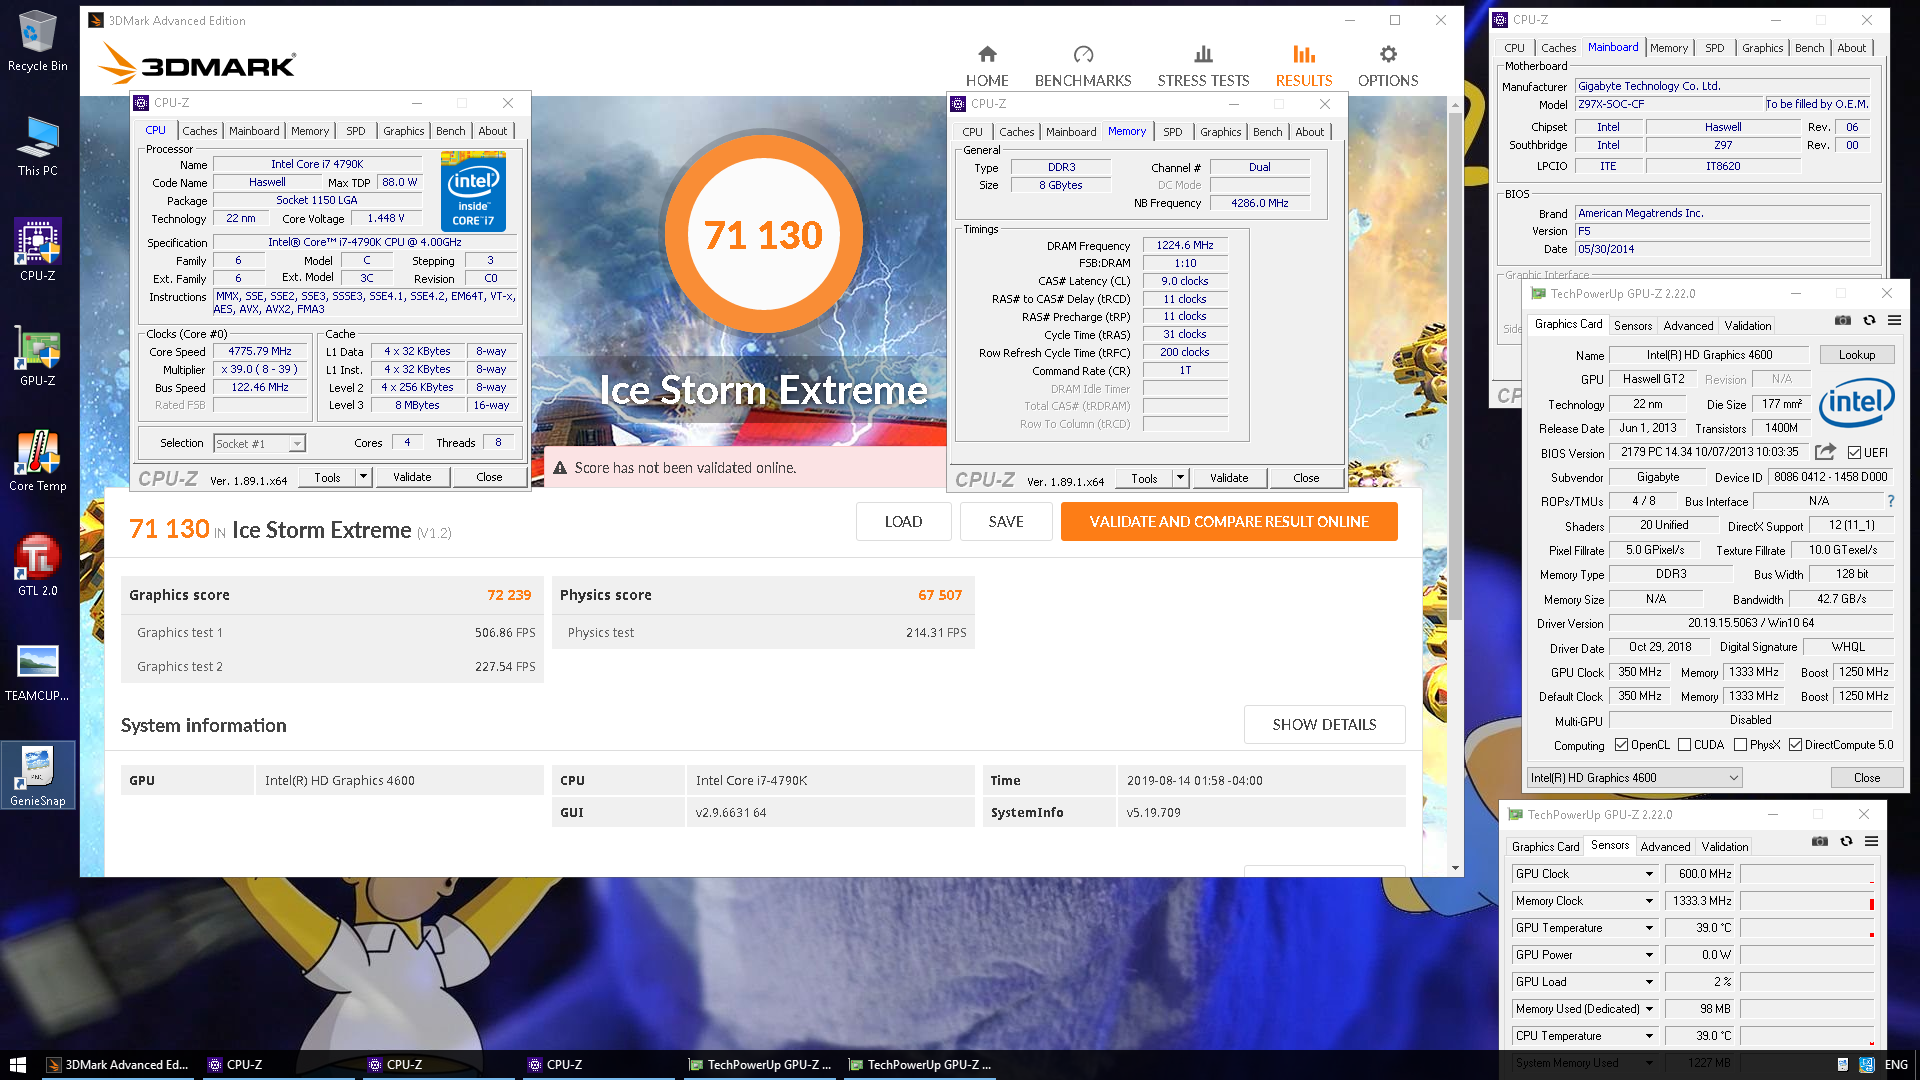Toggle UEFI checkbox in GPU-Z
The image size is (1920, 1080).
point(1854,452)
